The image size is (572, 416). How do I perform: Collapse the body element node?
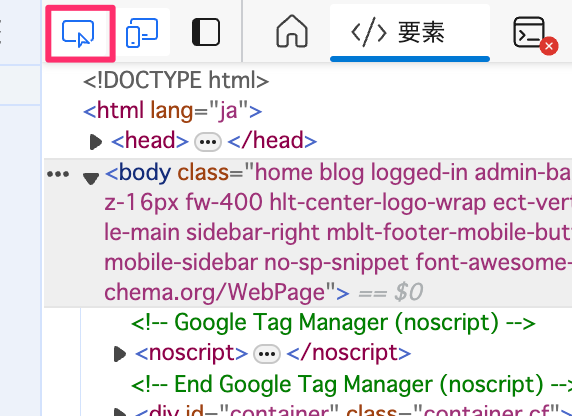pyautogui.click(x=91, y=178)
